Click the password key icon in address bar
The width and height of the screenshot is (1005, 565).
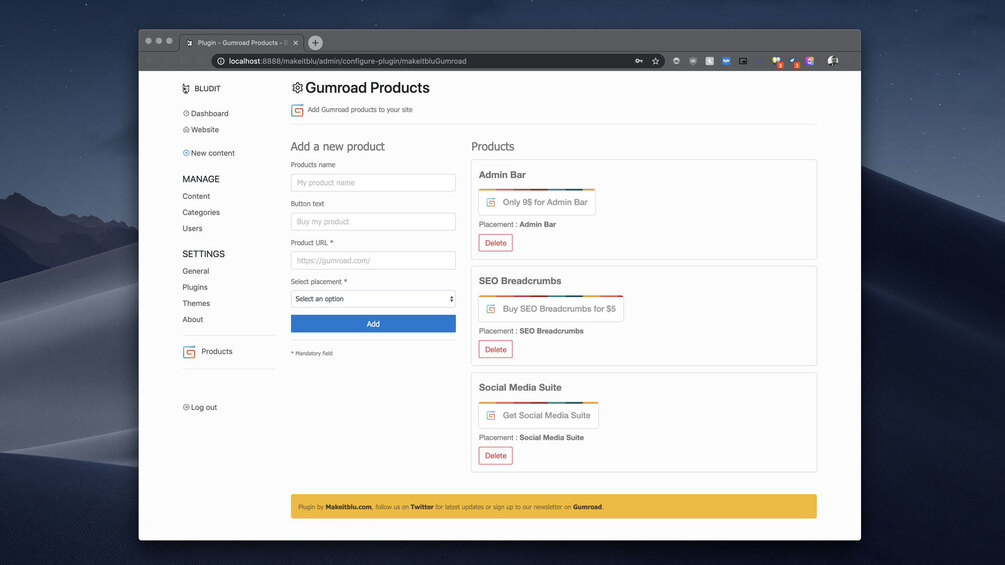coord(639,61)
